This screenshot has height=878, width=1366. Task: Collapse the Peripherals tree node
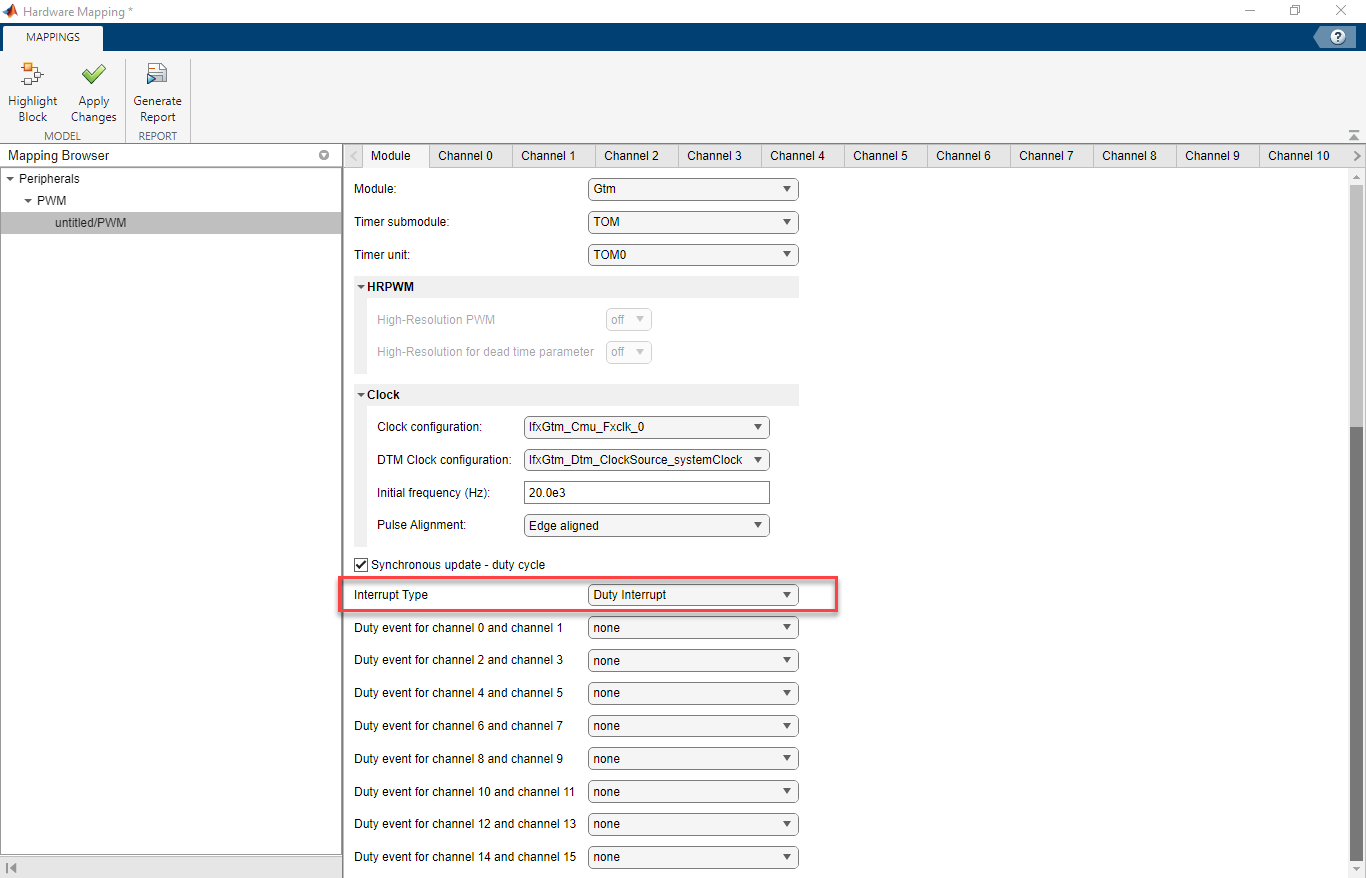point(11,179)
